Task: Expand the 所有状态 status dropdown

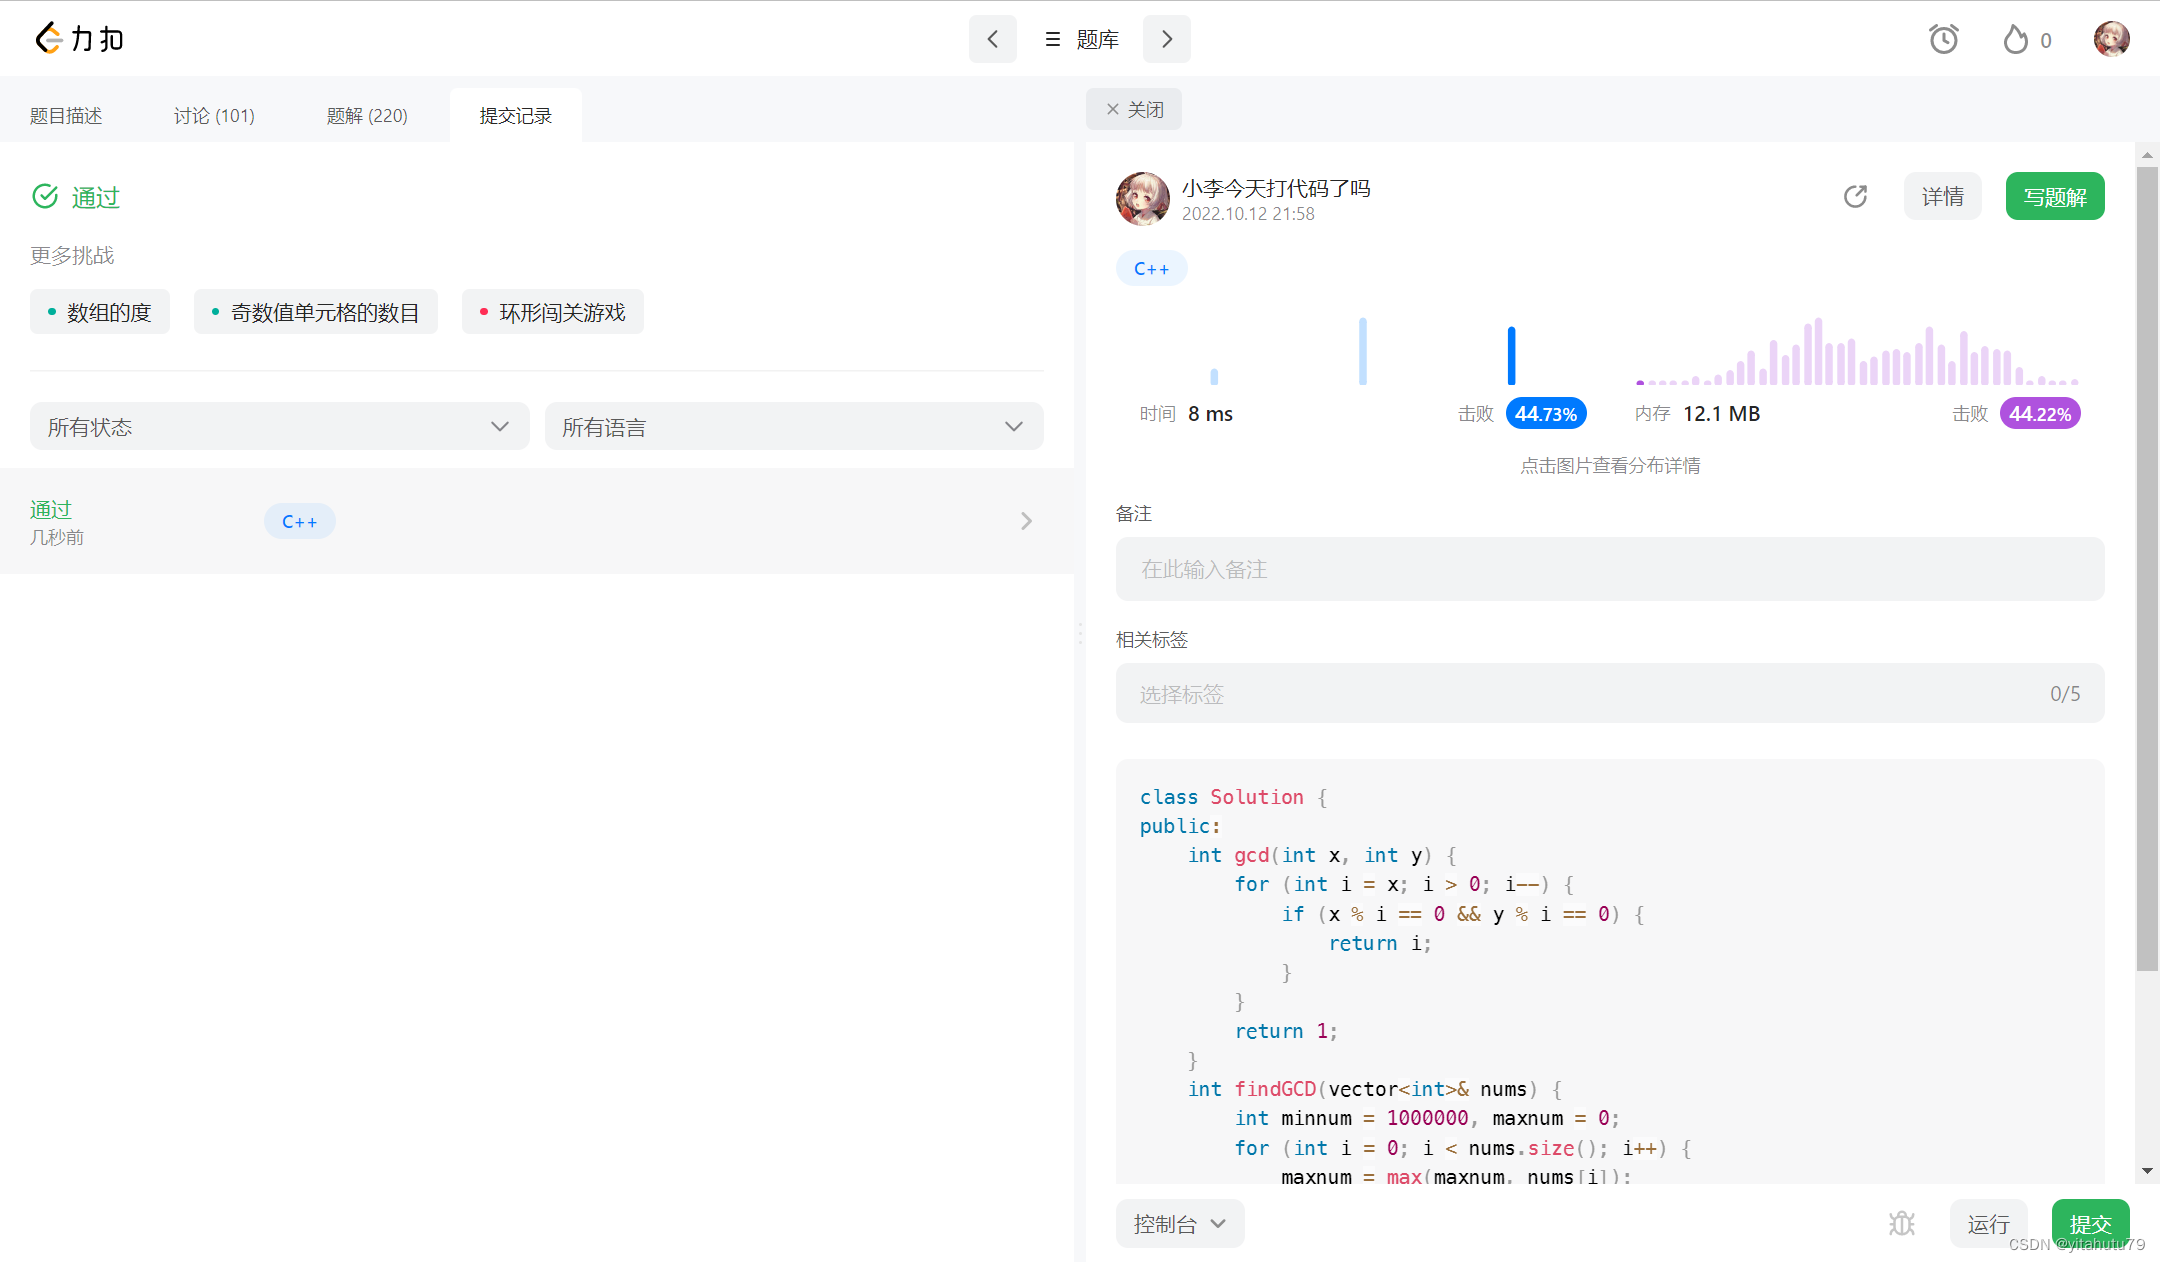Action: coord(276,428)
